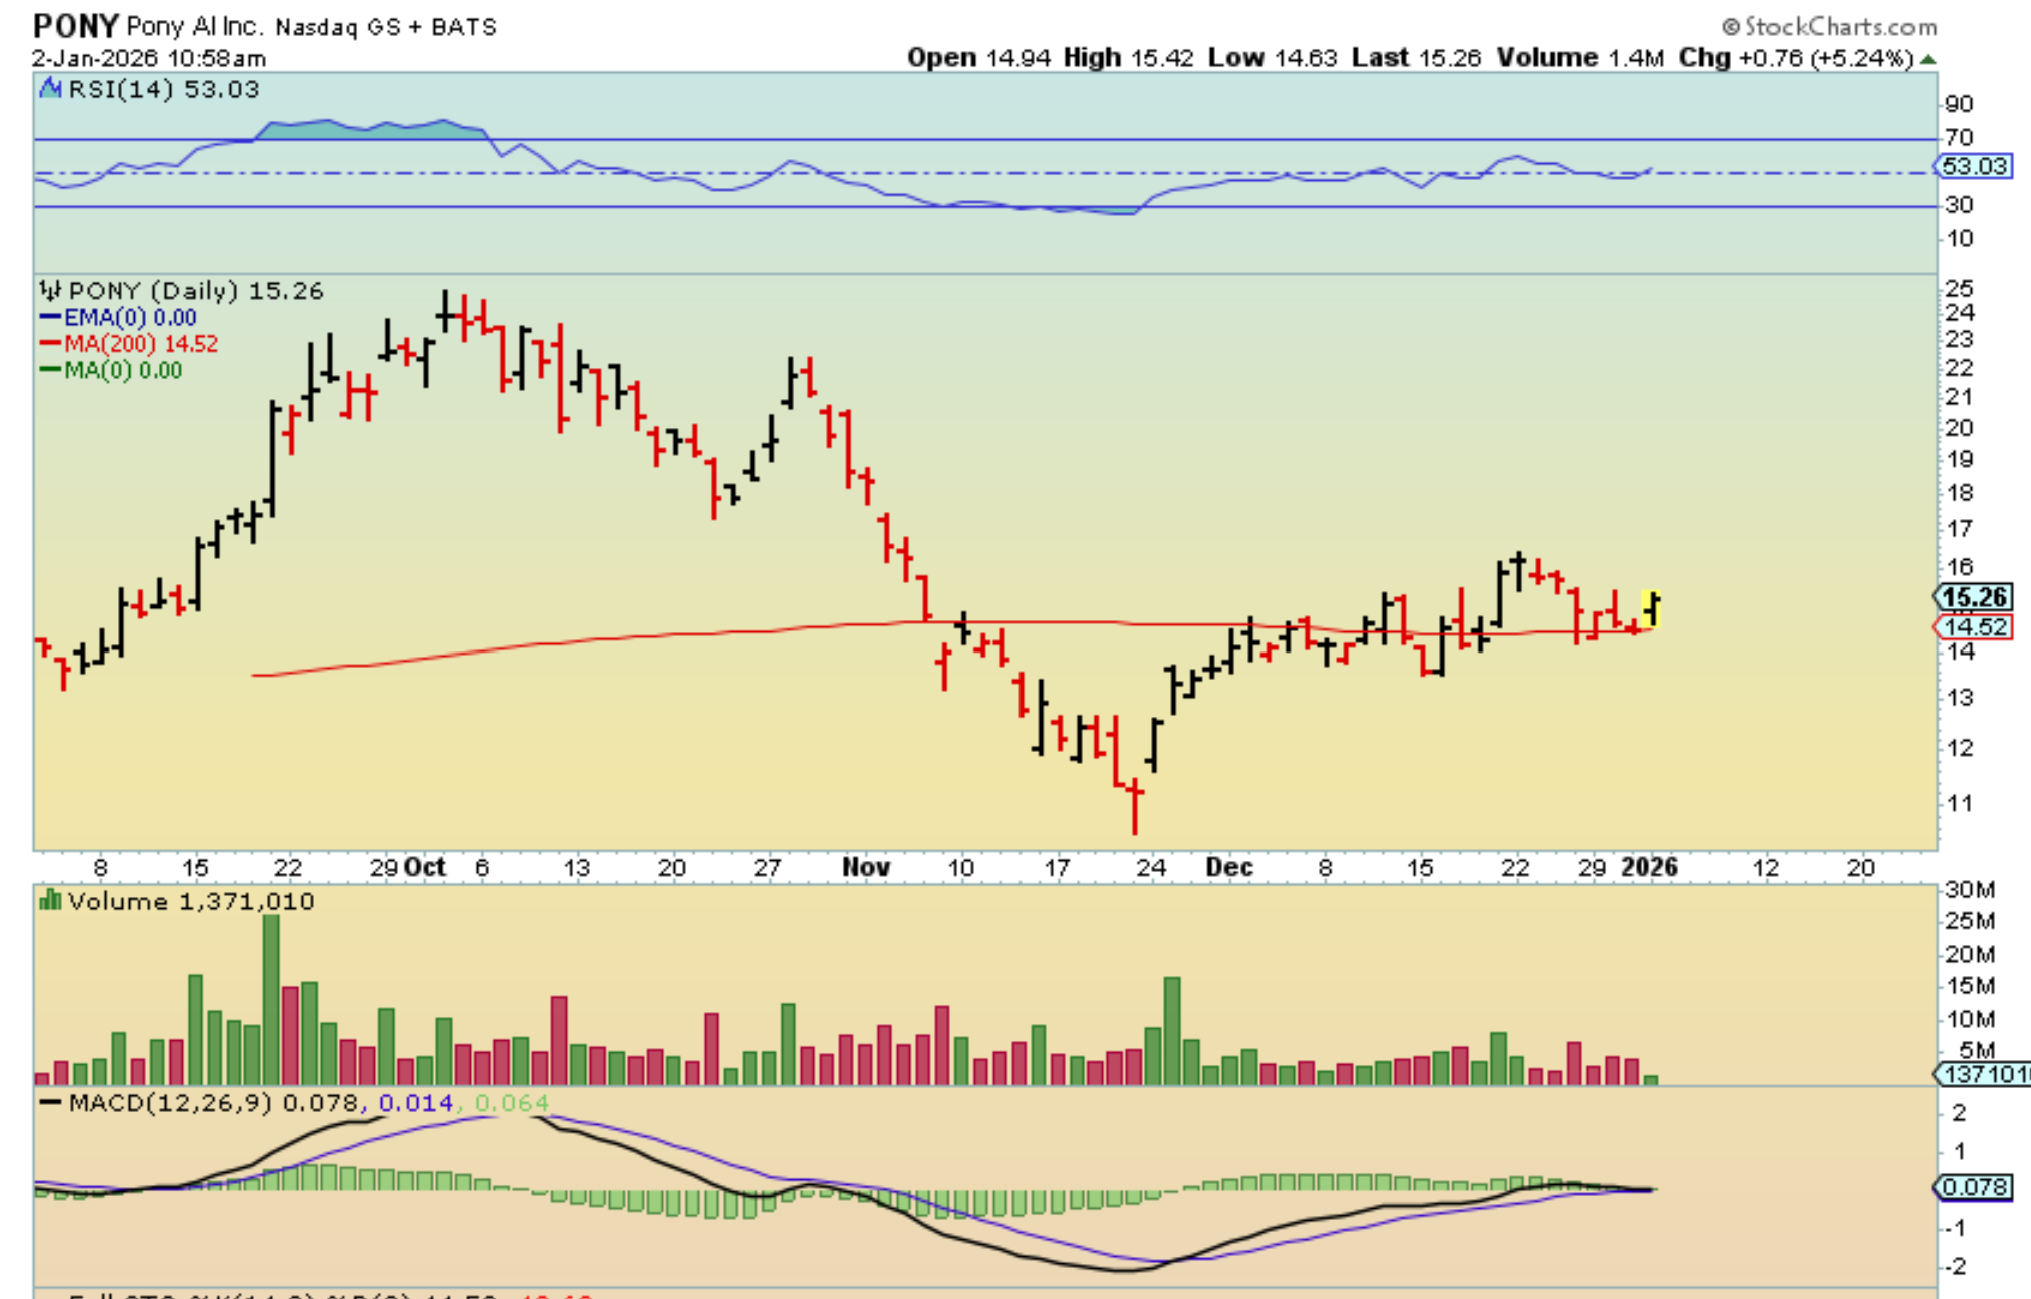This screenshot has height=1299, width=2031.
Task: Click the 14.52 moving average price tag
Action: point(1974,627)
